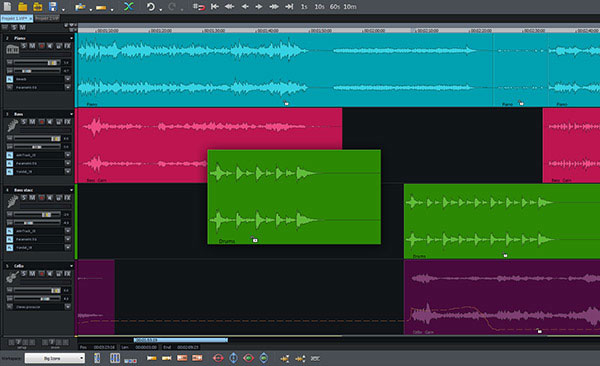This screenshot has width=600, height=366.
Task: Jump to the project start
Action: (215, 7)
